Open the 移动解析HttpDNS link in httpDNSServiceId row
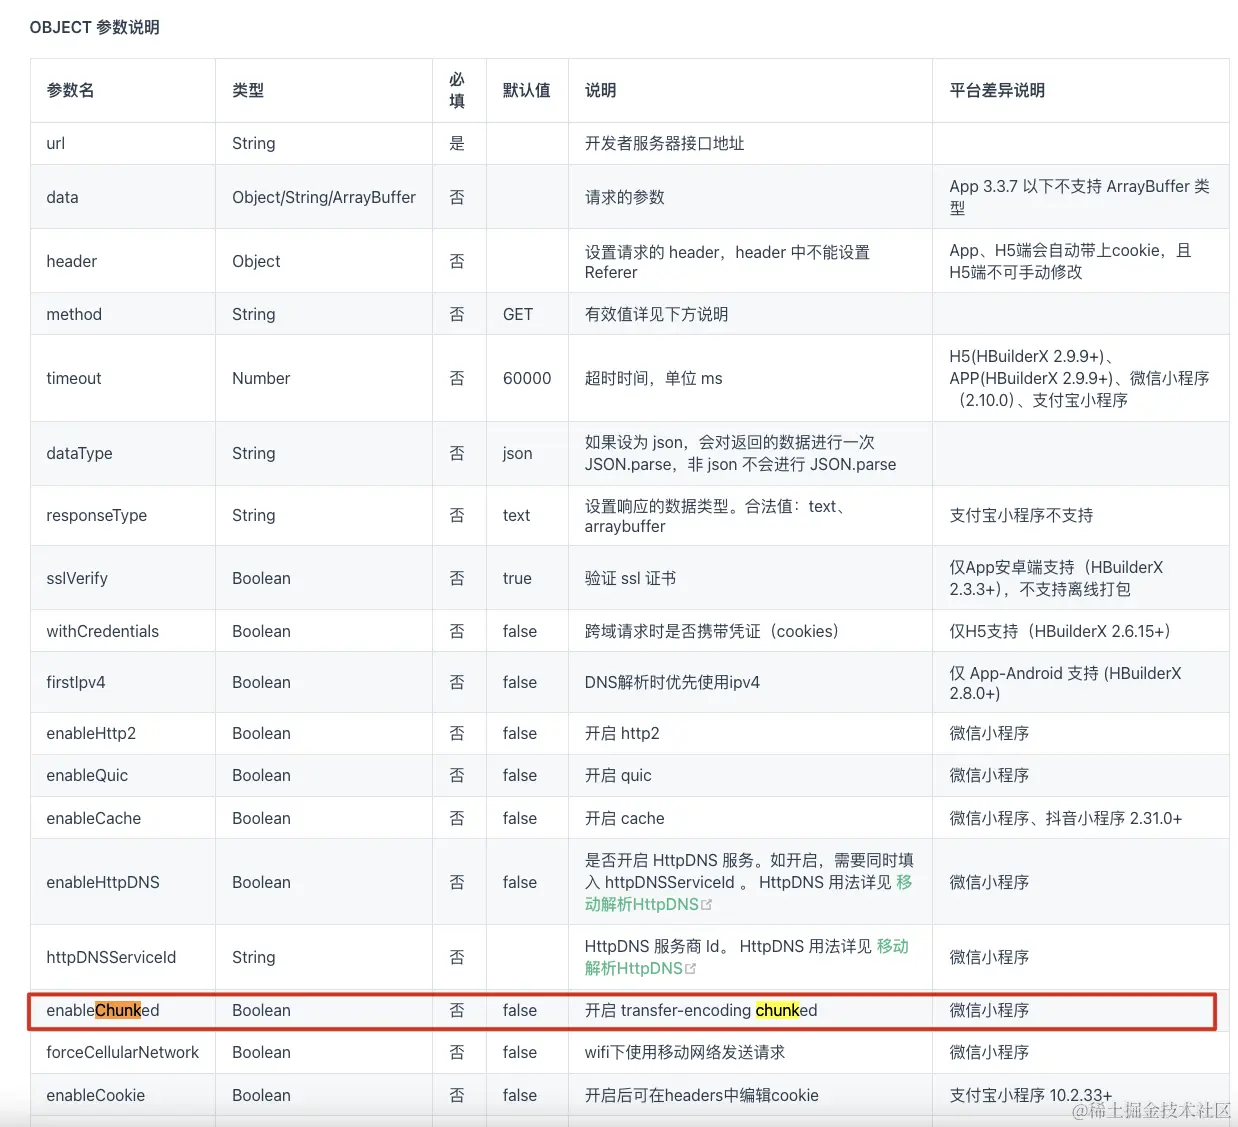This screenshot has width=1238, height=1127. click(634, 968)
